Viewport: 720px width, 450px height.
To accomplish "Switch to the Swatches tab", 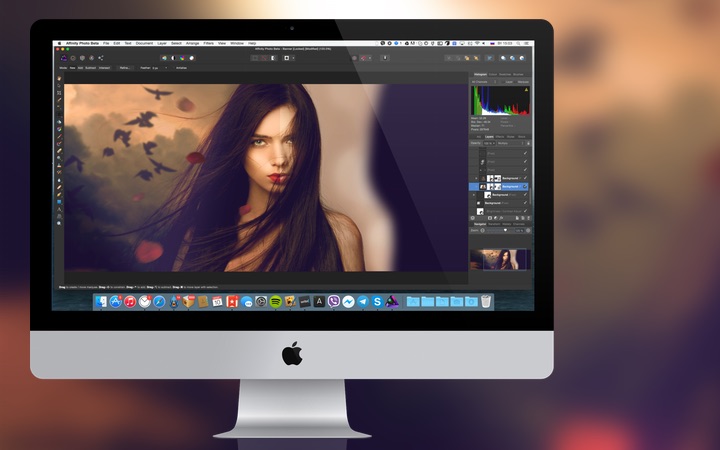I will pos(505,74).
